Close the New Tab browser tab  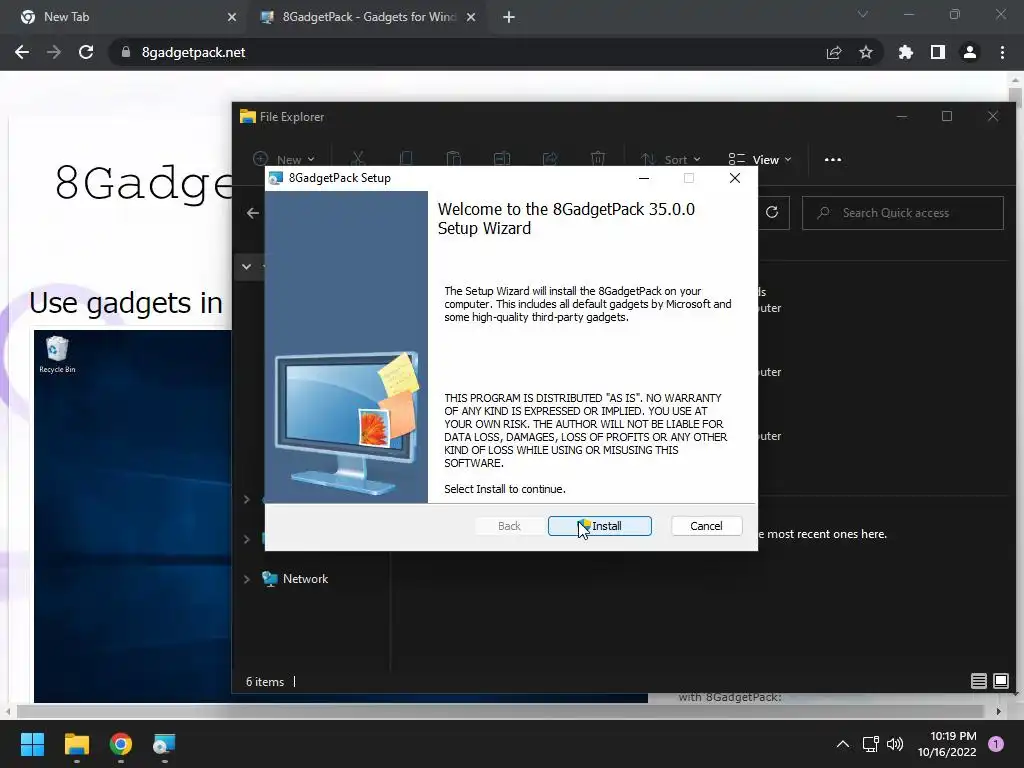pyautogui.click(x=232, y=17)
